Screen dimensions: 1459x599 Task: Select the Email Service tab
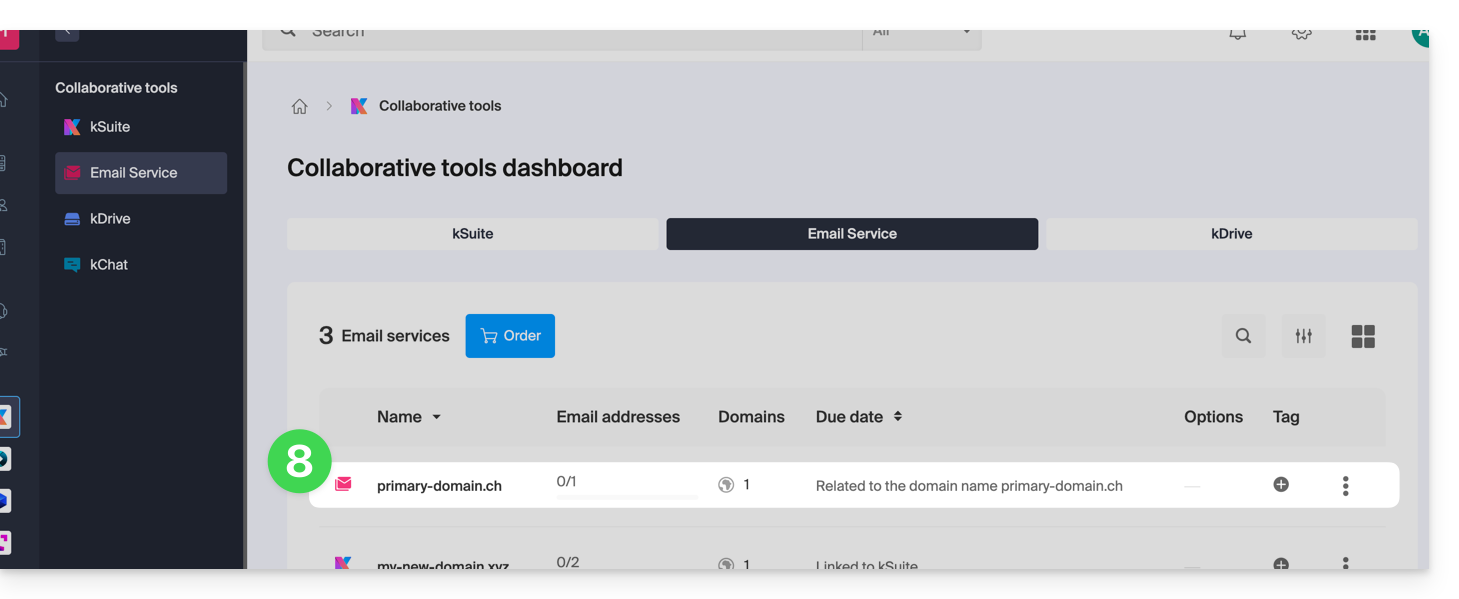pyautogui.click(x=852, y=234)
